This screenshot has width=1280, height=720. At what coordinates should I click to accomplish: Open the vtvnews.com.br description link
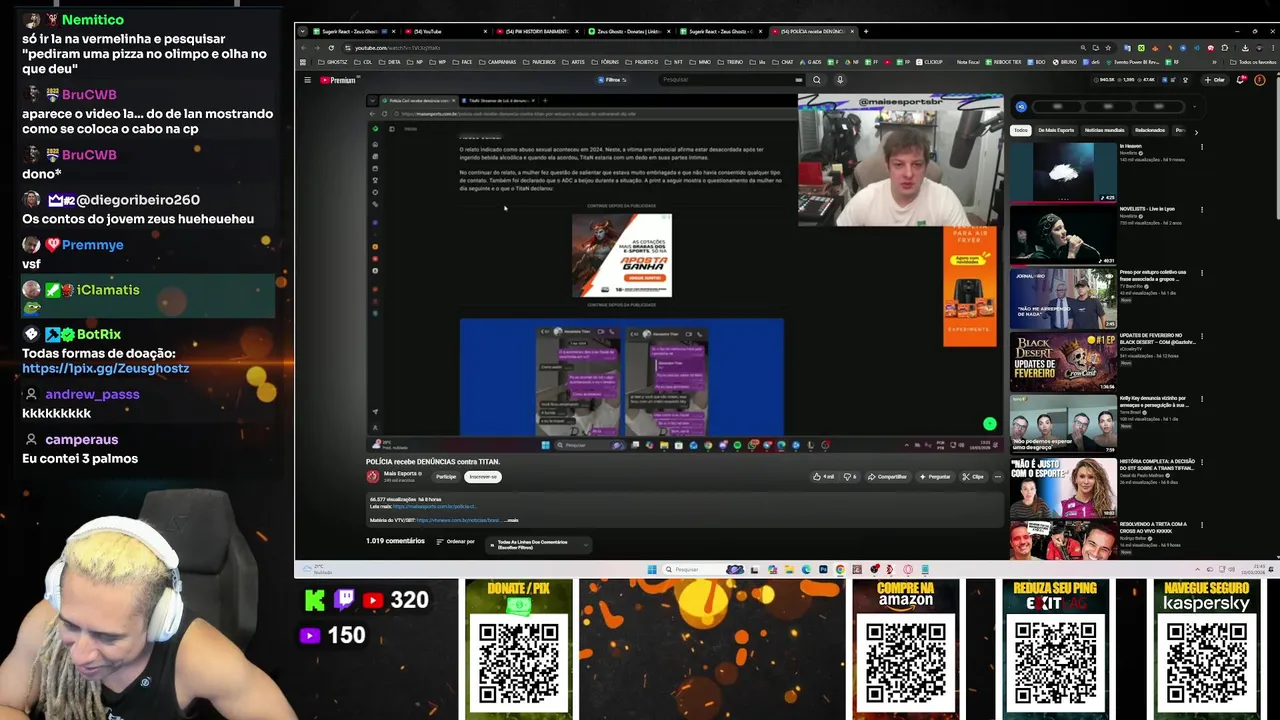[457, 520]
